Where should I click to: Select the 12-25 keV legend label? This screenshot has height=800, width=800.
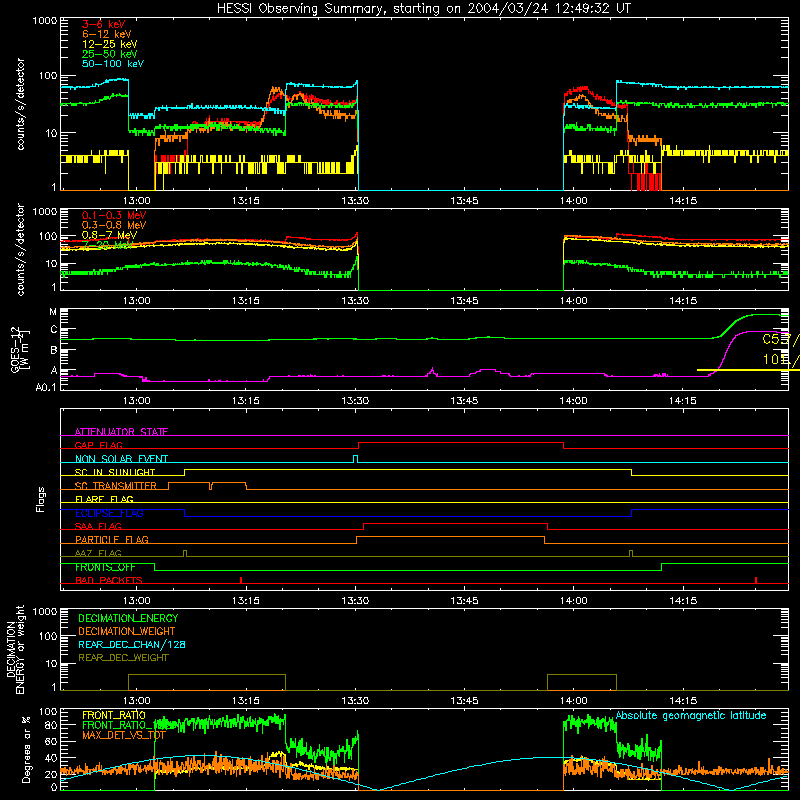(109, 44)
